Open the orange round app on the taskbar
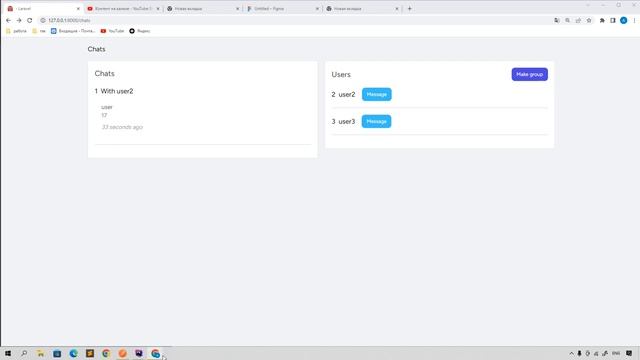 pyautogui.click(x=122, y=353)
